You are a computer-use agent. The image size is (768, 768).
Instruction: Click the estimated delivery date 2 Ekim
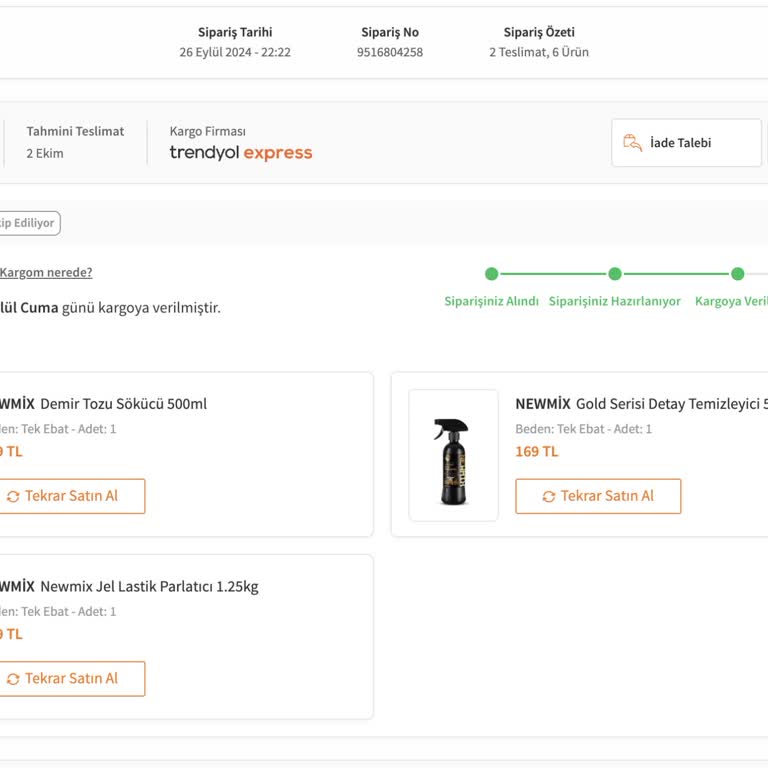pyautogui.click(x=45, y=153)
